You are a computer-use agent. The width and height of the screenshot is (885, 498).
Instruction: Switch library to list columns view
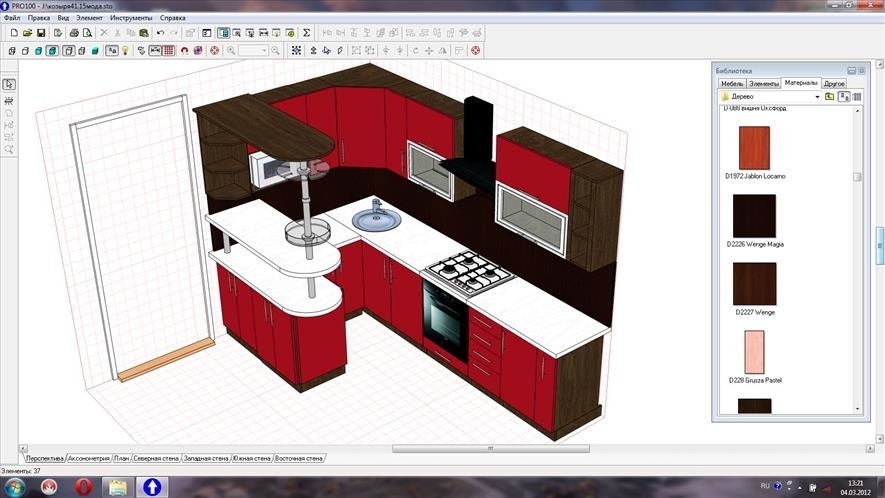coord(857,97)
